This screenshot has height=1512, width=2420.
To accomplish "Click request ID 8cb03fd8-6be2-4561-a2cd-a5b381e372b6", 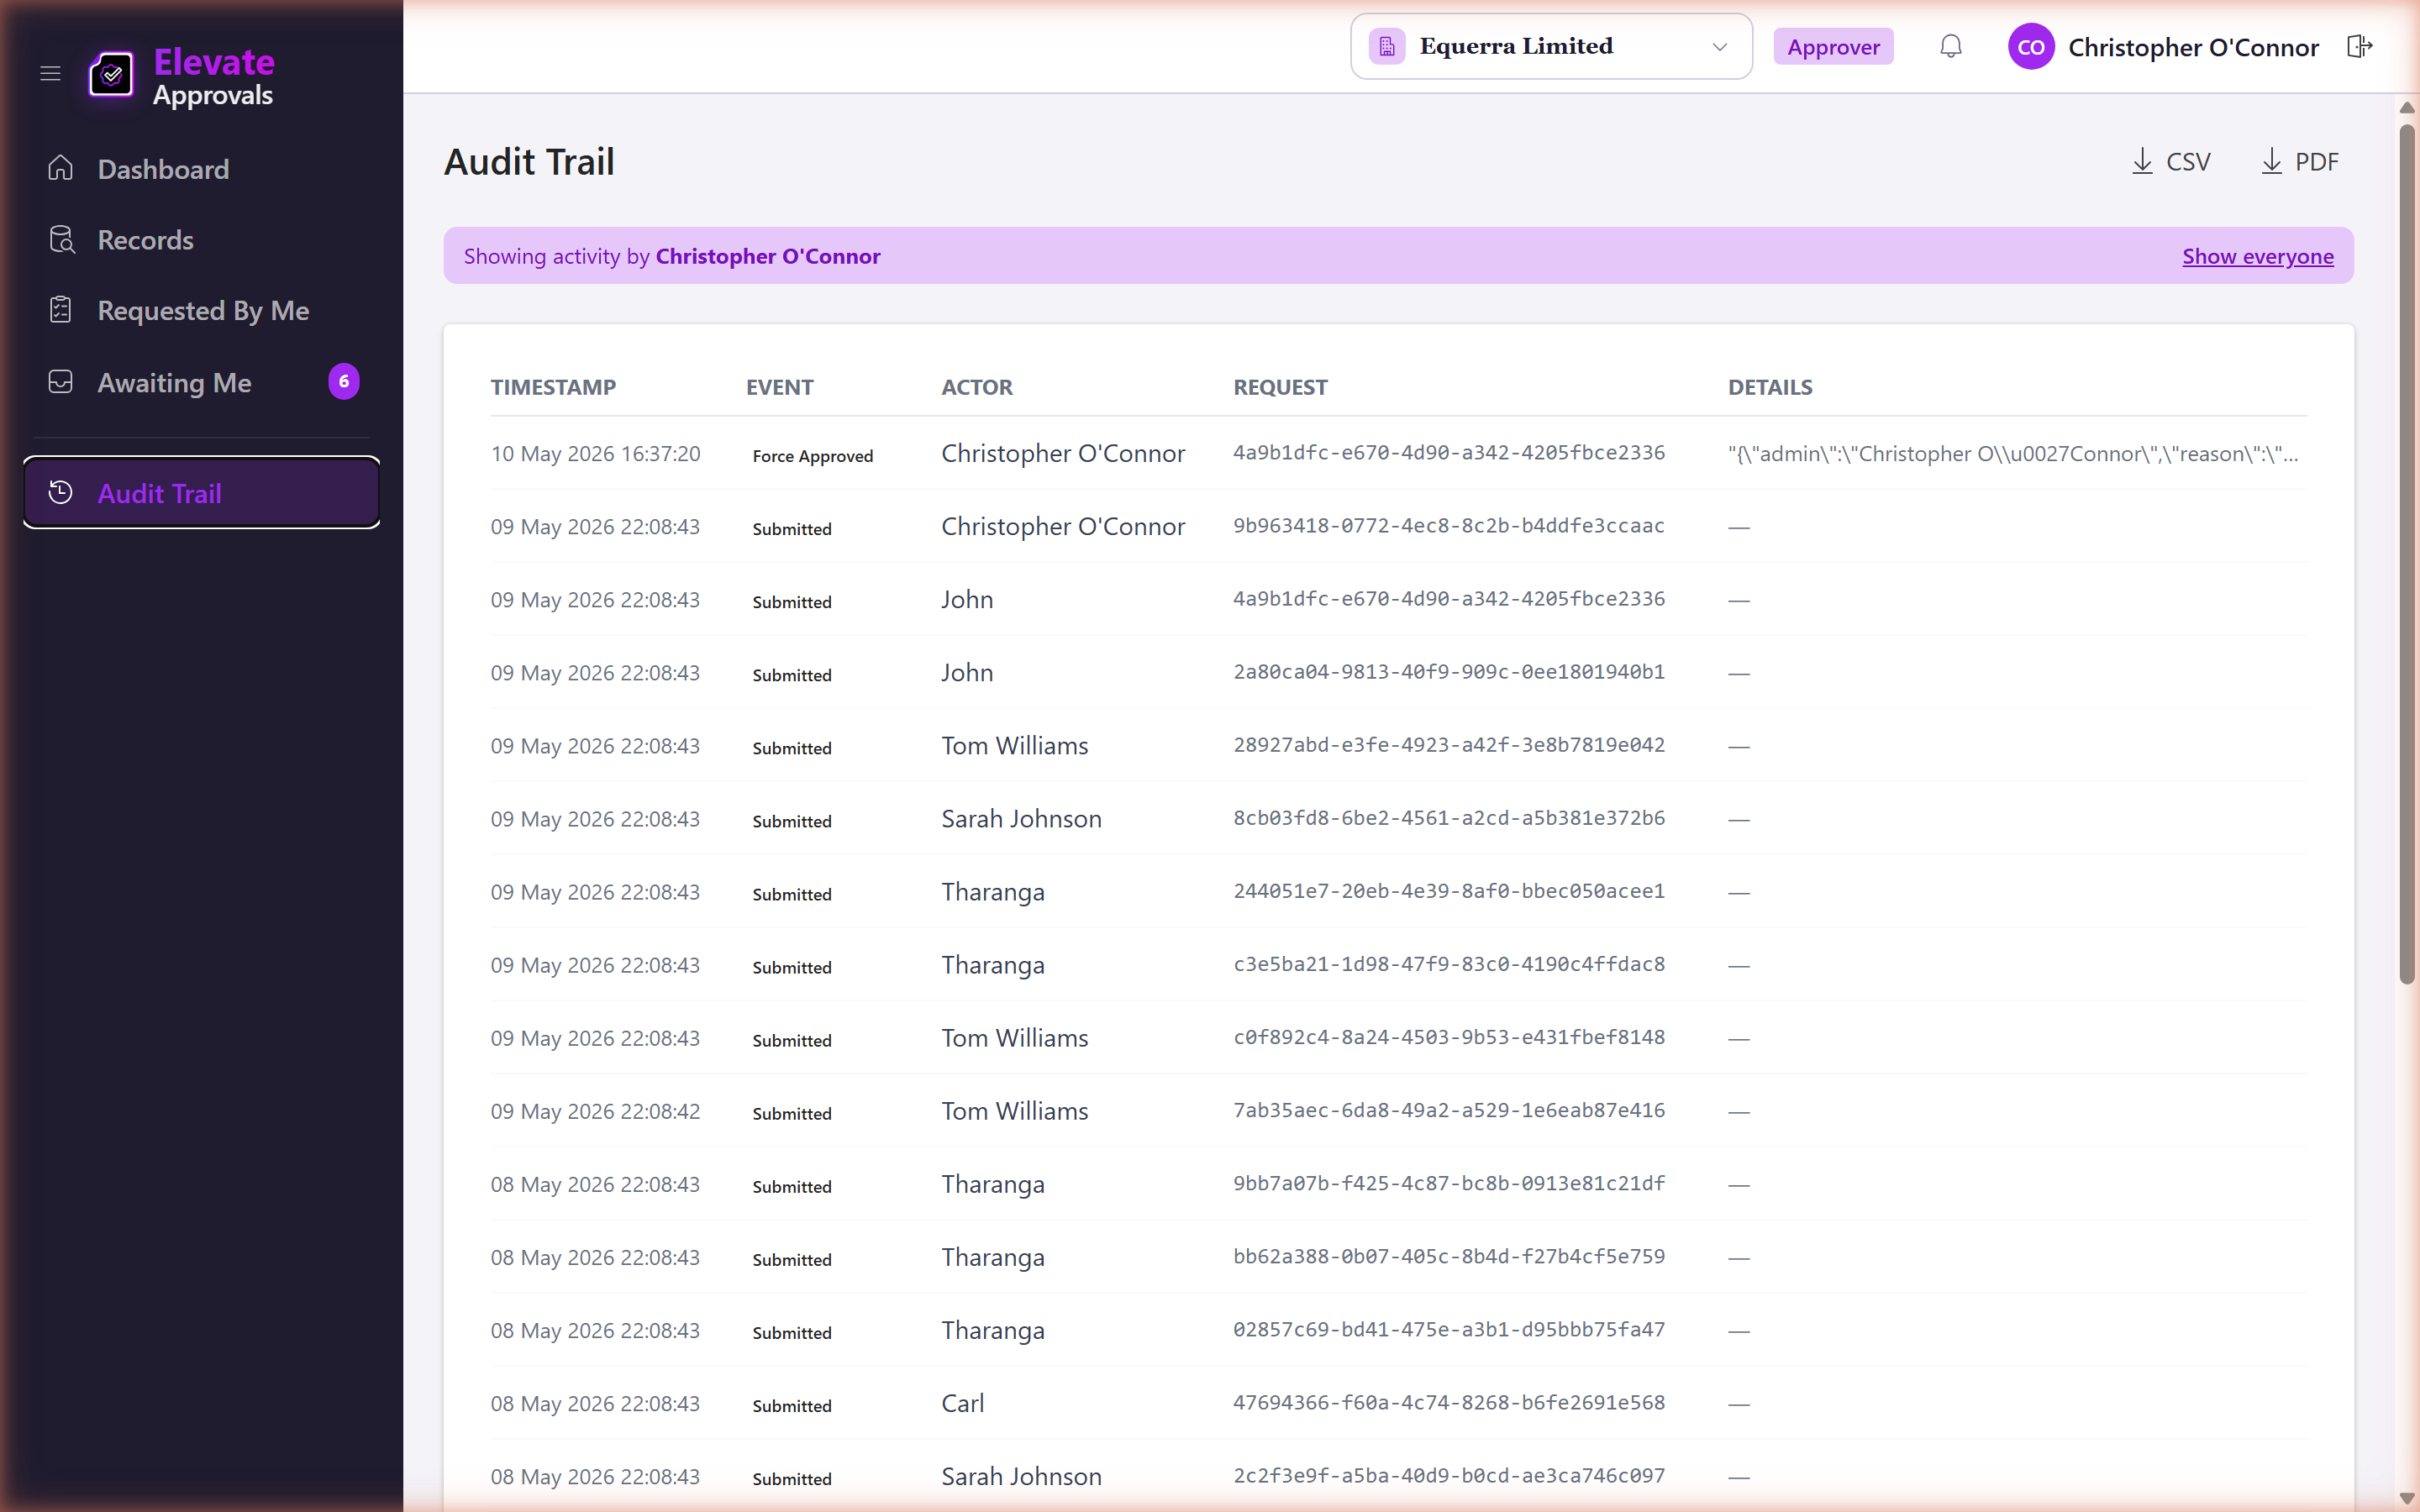I will pos(1449,818).
